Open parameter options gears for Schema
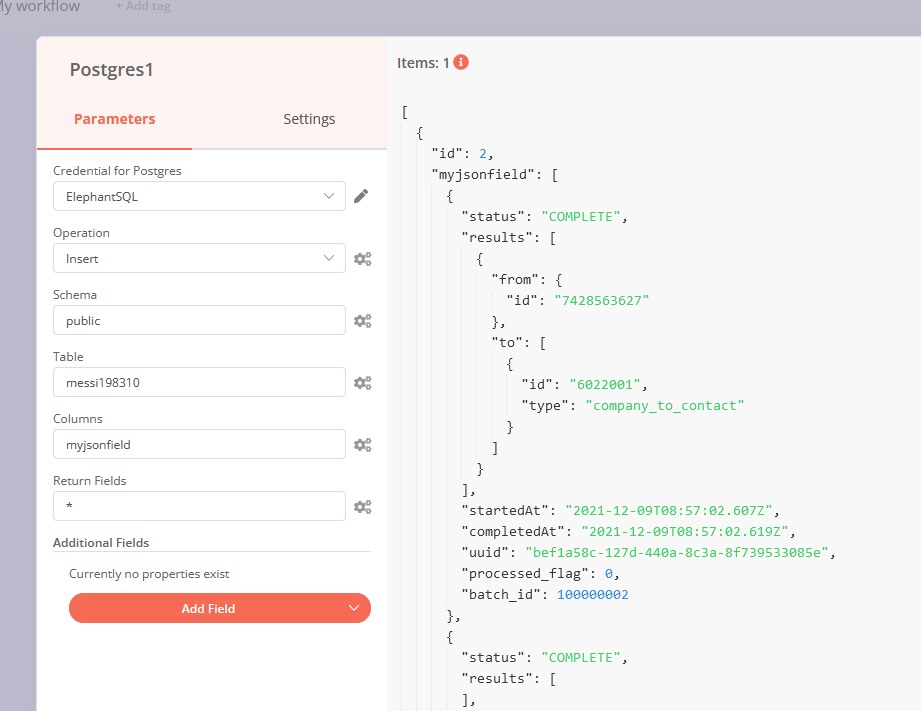This screenshot has height=711, width=921. 362,321
